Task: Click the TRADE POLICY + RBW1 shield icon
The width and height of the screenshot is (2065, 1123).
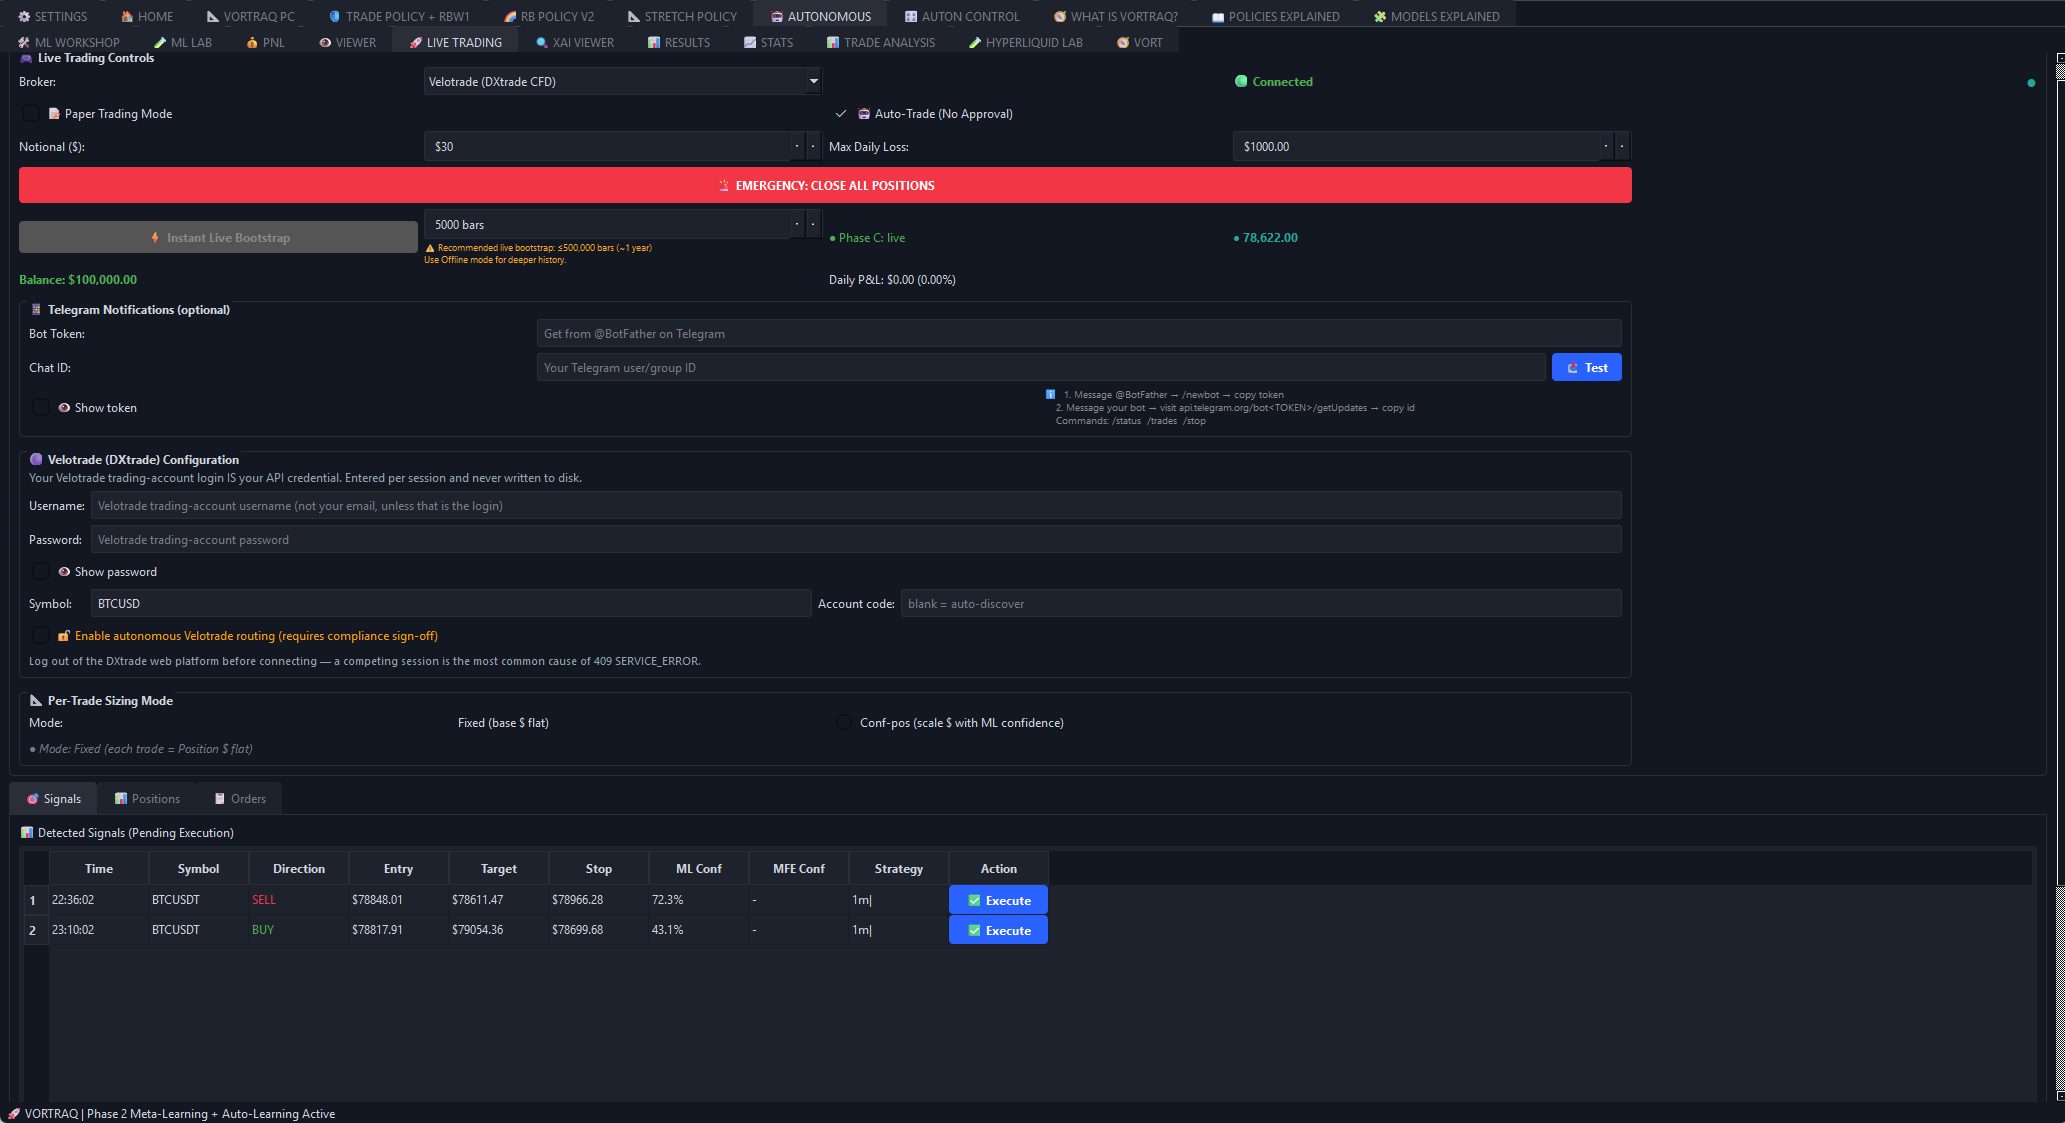Action: coord(335,17)
